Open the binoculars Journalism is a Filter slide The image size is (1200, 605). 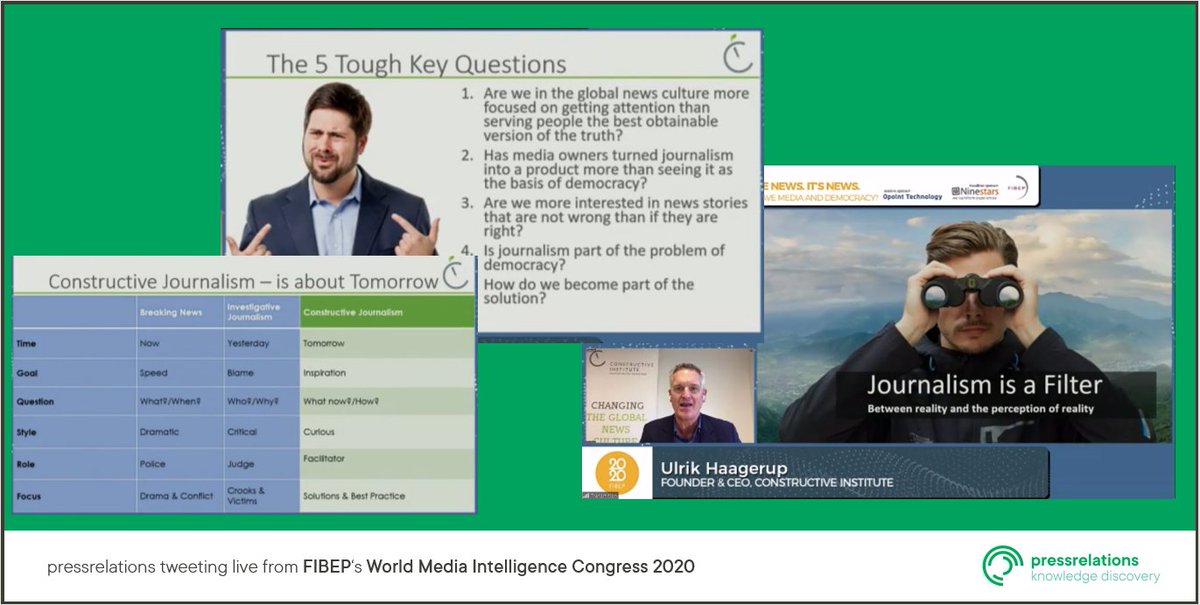965,325
